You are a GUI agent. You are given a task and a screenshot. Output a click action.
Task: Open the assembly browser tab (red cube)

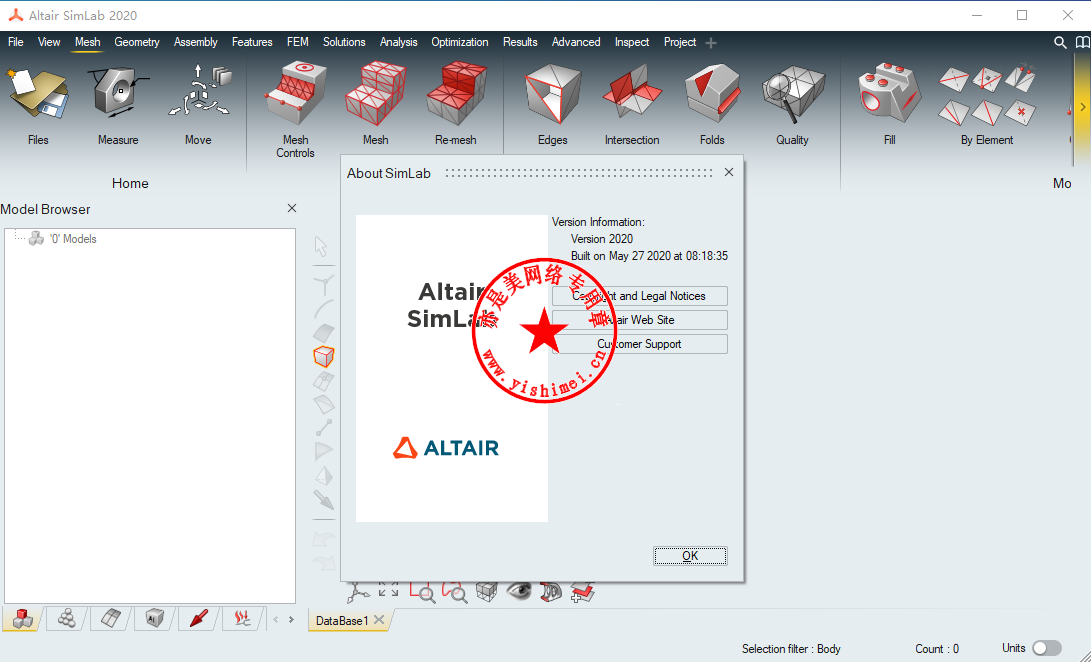(22, 619)
